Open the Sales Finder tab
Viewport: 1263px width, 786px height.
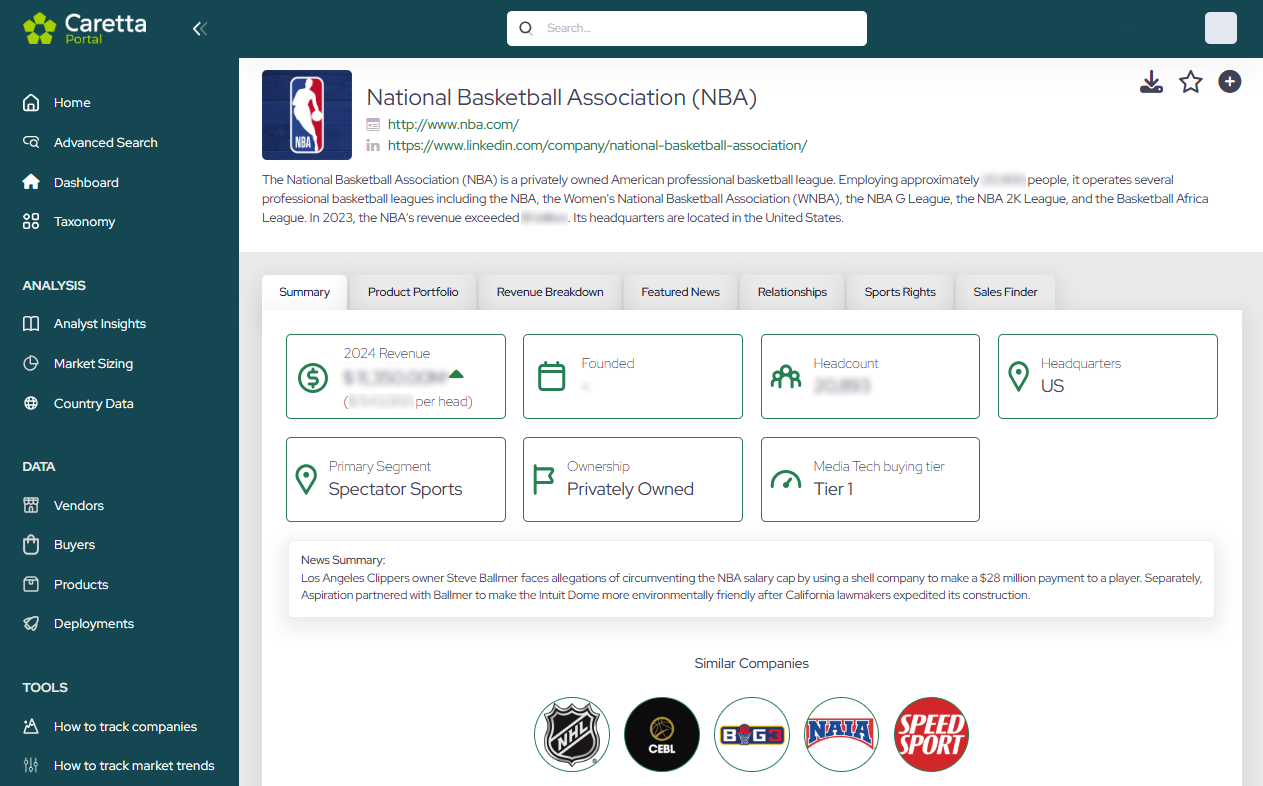(x=1005, y=292)
